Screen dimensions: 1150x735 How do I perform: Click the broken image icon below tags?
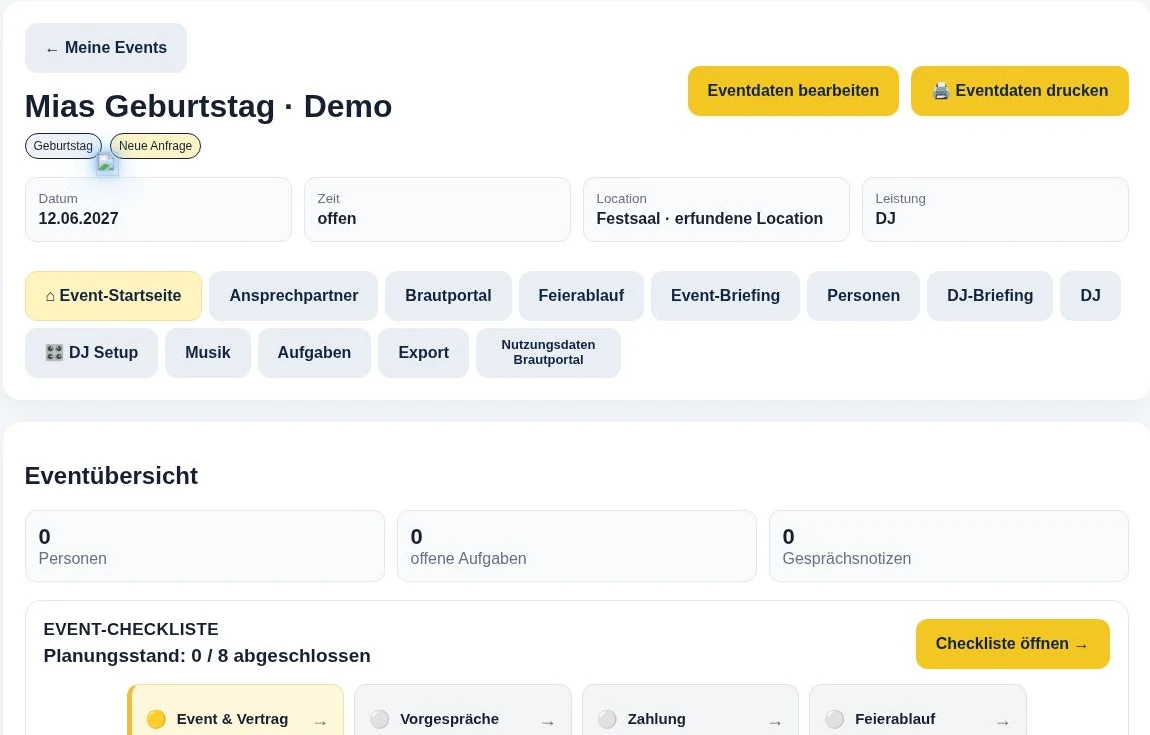[107, 164]
